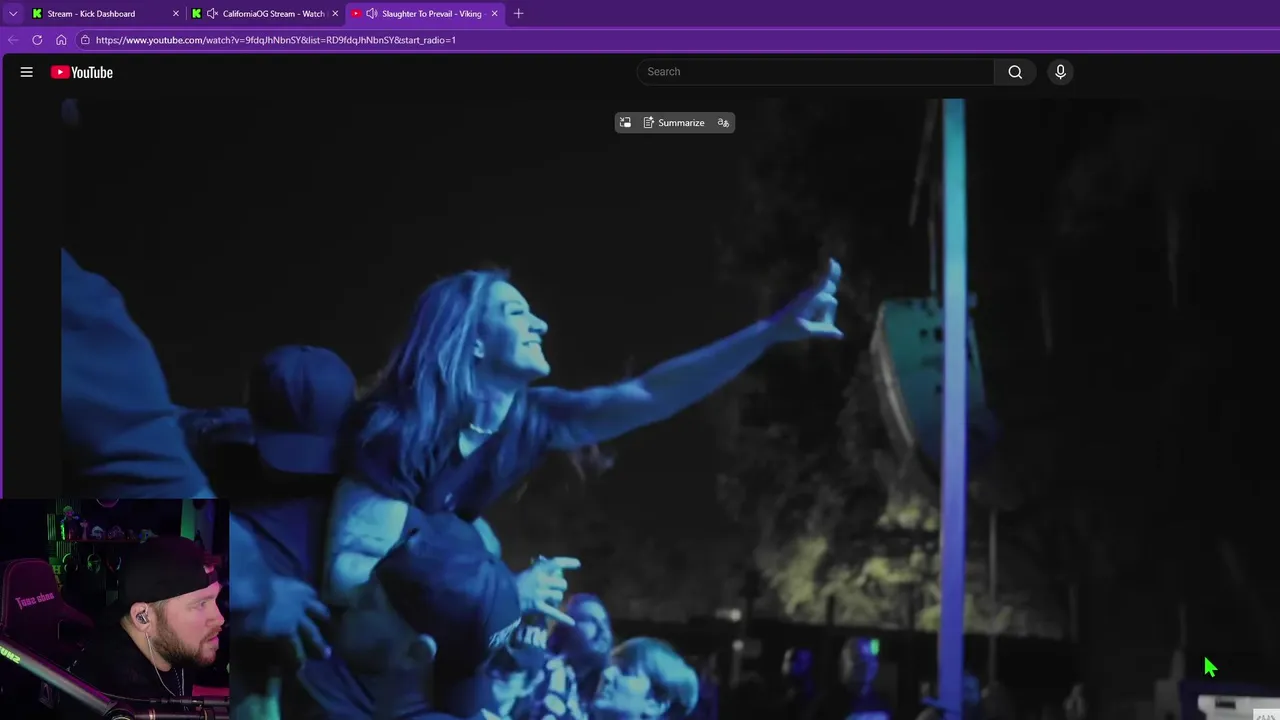
Task: Summarize the video with Summarize button
Action: pos(674,123)
